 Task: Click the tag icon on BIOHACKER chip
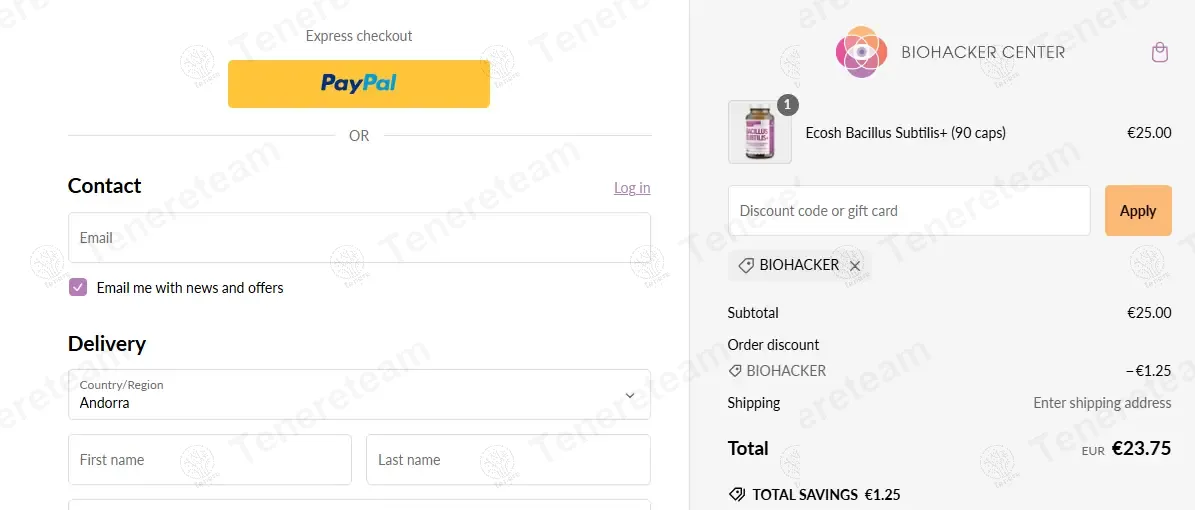(746, 265)
